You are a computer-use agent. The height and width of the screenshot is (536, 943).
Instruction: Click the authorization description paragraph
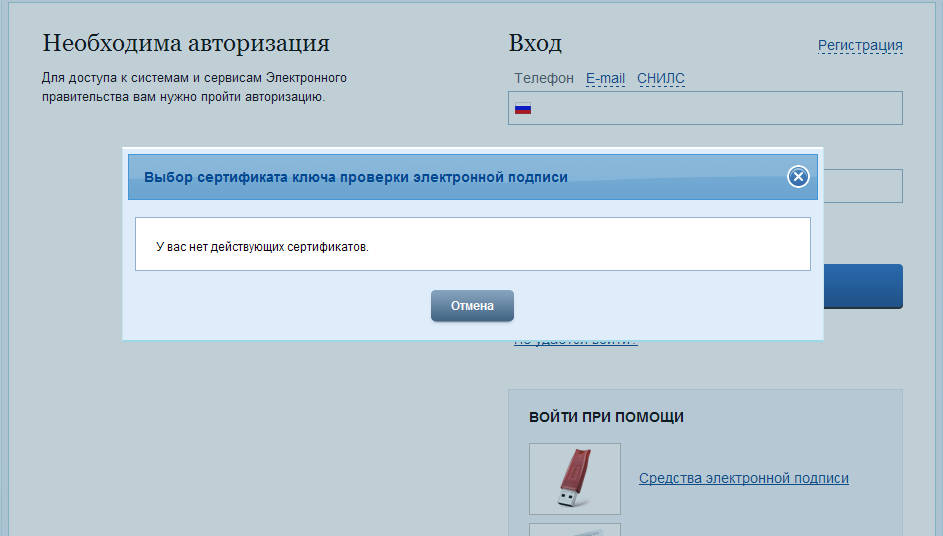(193, 87)
